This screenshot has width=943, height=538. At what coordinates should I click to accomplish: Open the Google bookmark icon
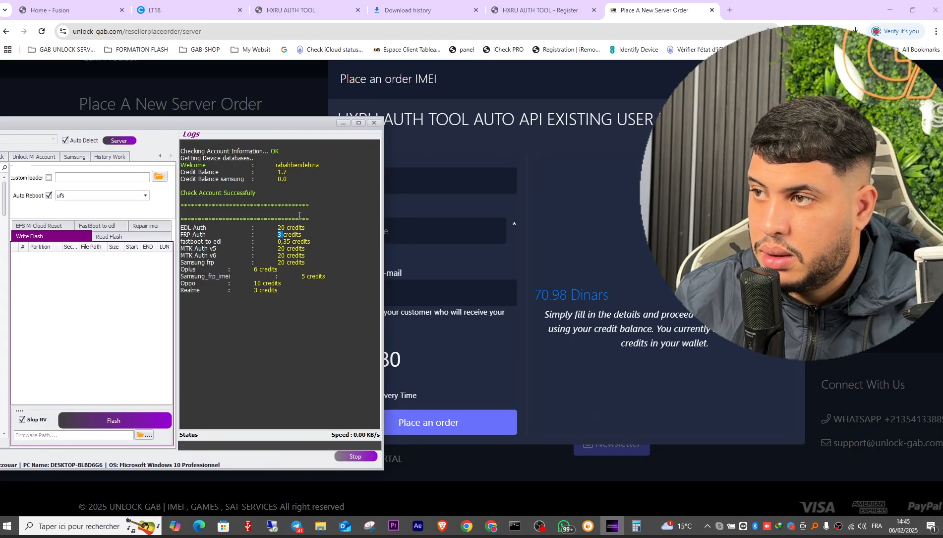point(284,50)
